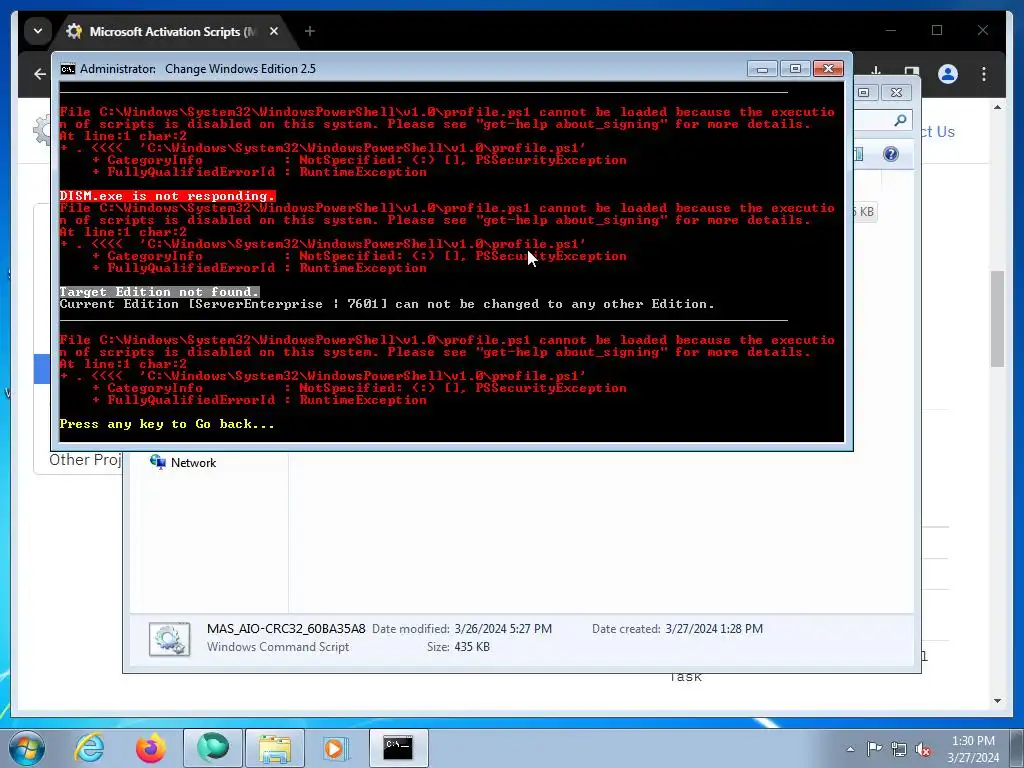This screenshot has width=1024, height=768.
Task: Click the Chrome page scrollbar up arrow
Action: (997, 107)
